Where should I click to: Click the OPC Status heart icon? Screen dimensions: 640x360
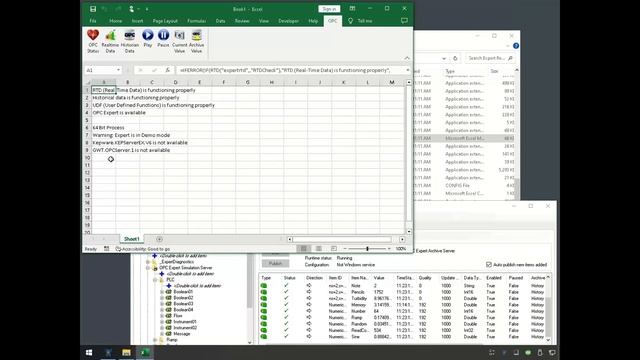coord(93,35)
